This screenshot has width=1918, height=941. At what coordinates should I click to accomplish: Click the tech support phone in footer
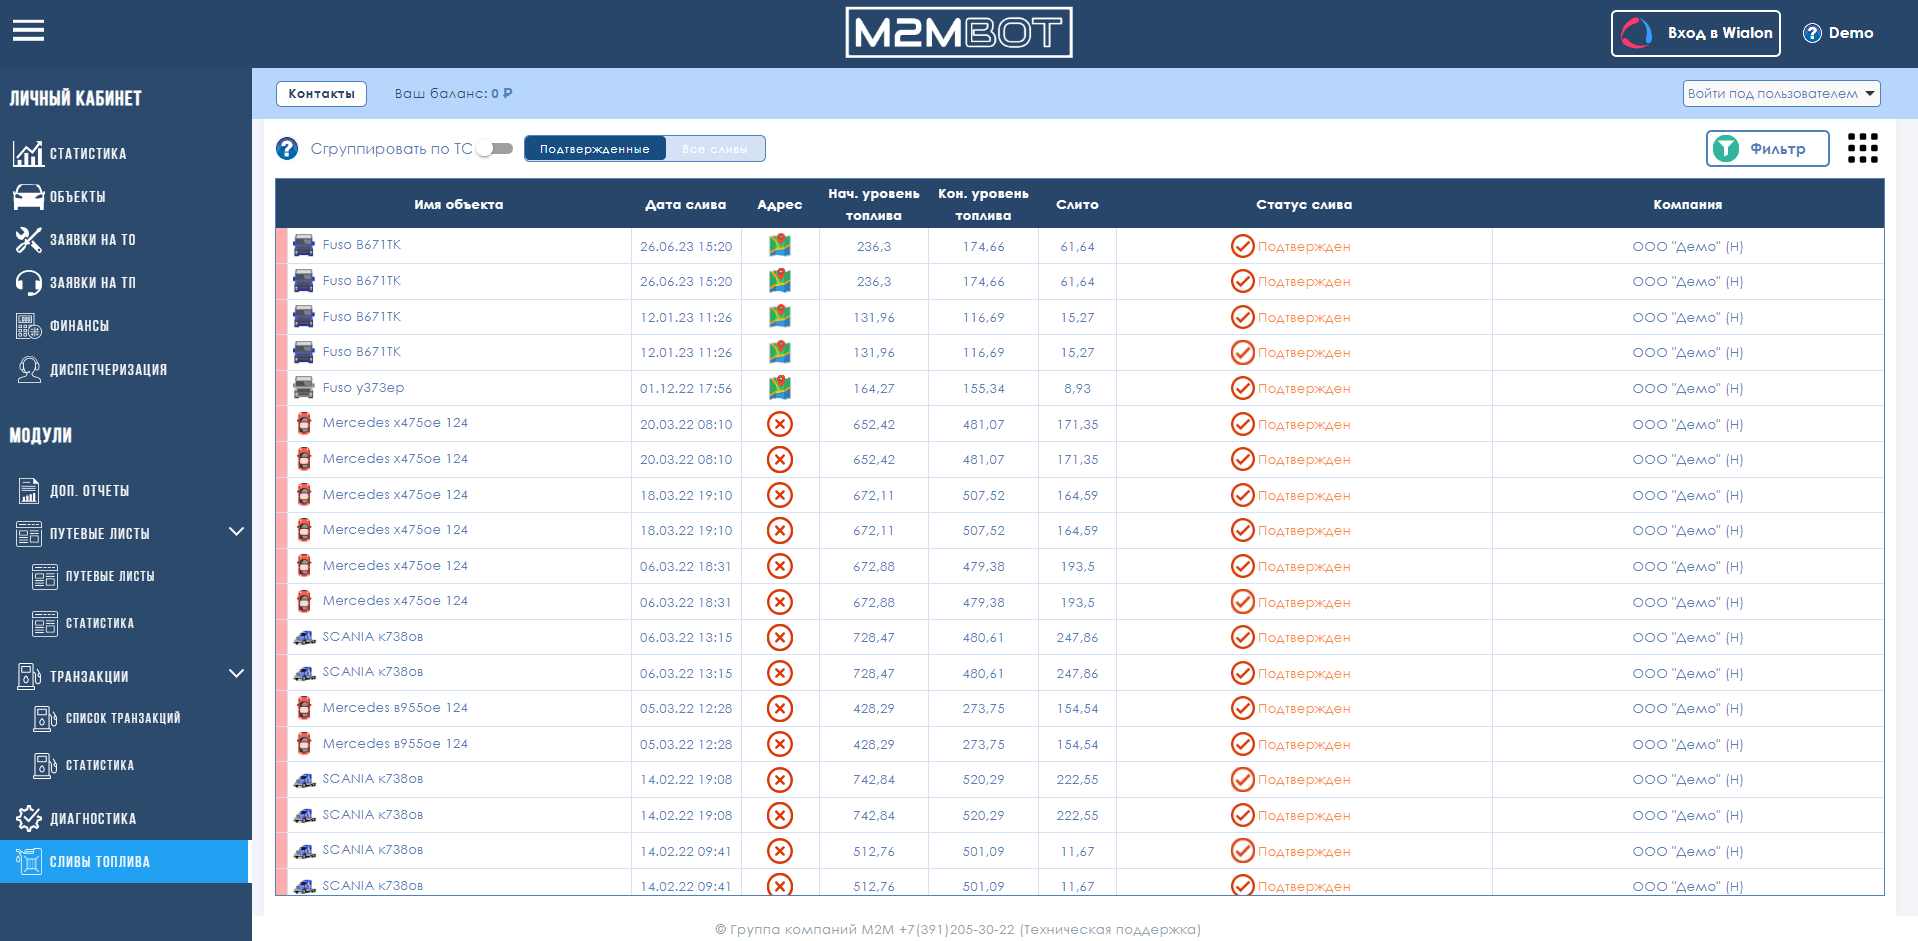pos(956,929)
